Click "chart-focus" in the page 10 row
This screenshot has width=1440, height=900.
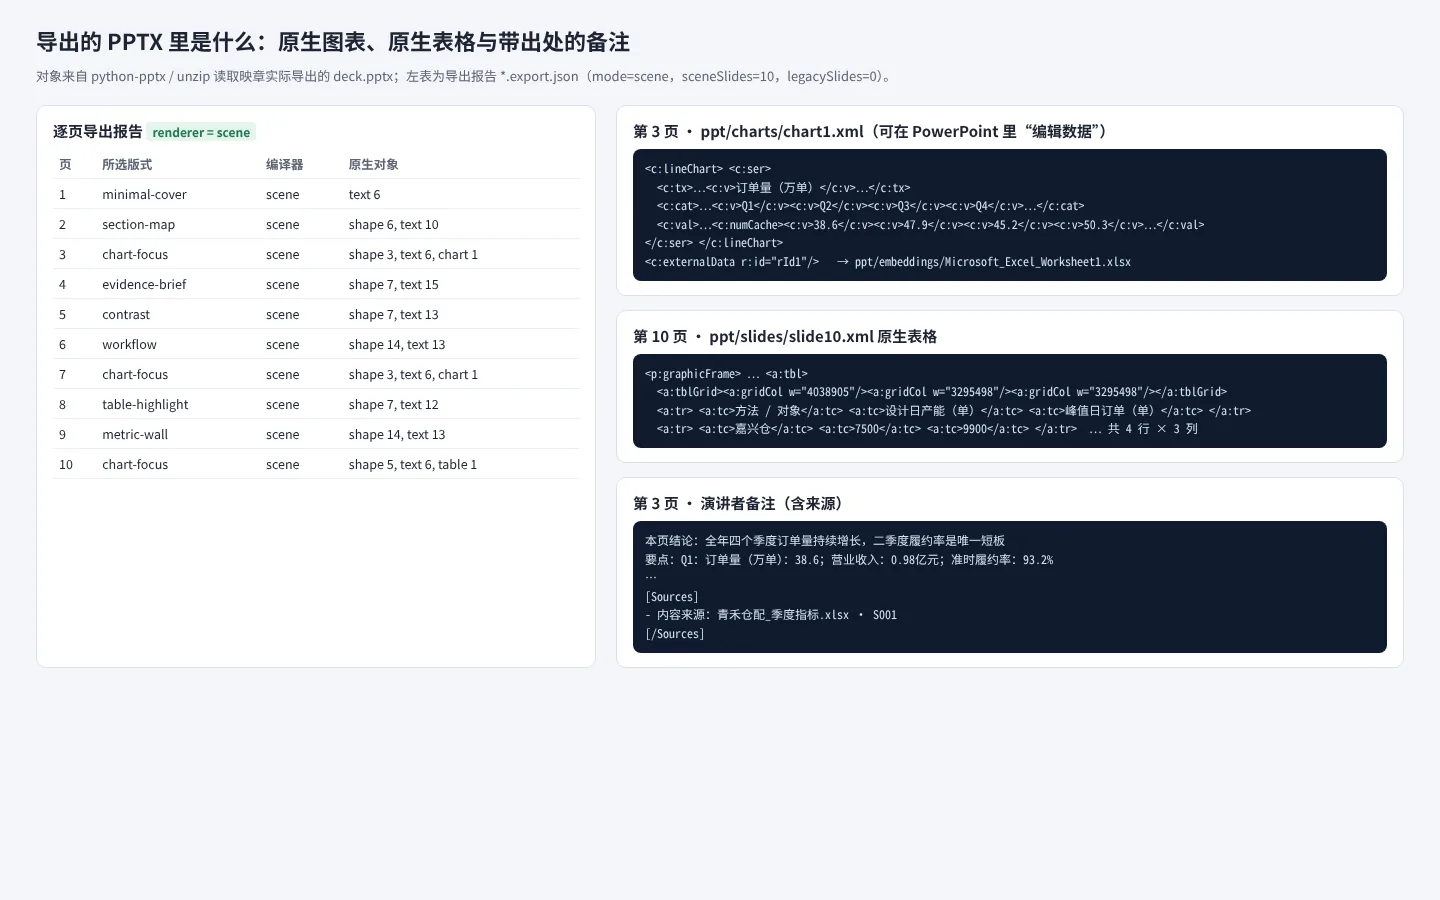135,464
